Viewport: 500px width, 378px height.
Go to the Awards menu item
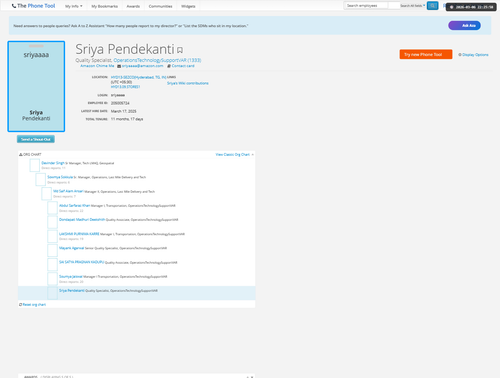(133, 6)
